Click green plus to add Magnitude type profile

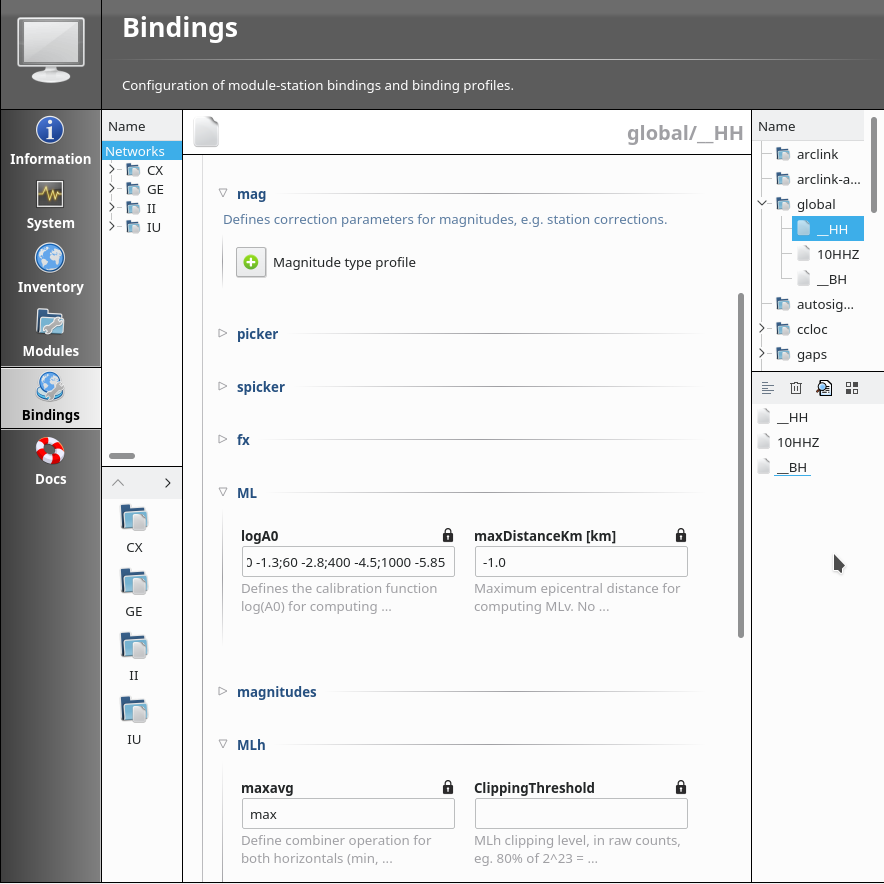click(x=251, y=262)
